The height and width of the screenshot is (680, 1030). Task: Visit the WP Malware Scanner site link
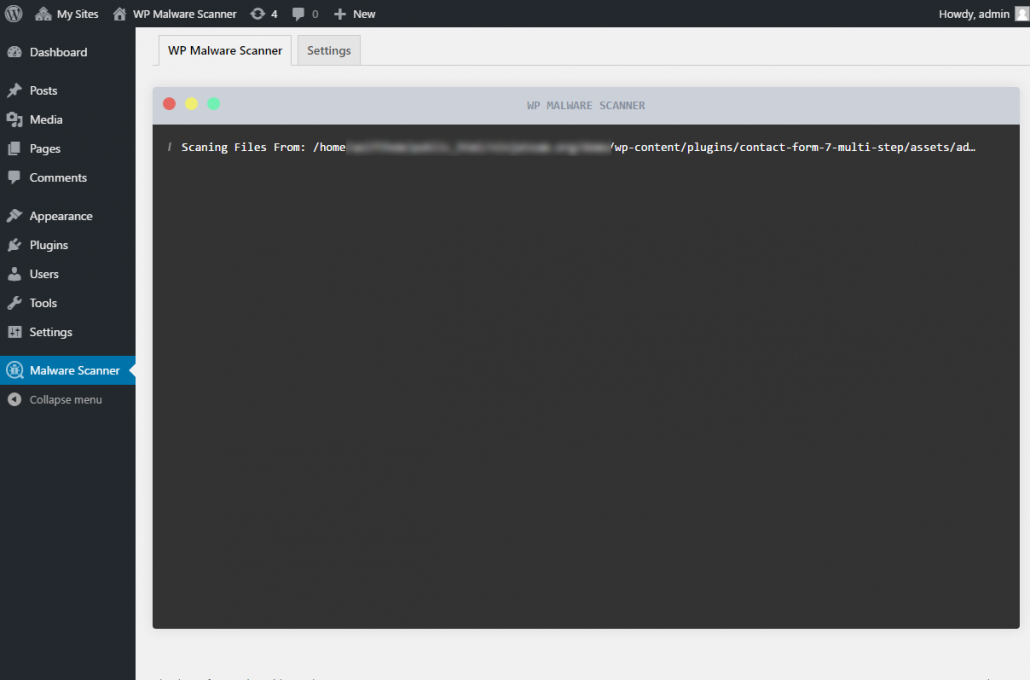(x=185, y=14)
